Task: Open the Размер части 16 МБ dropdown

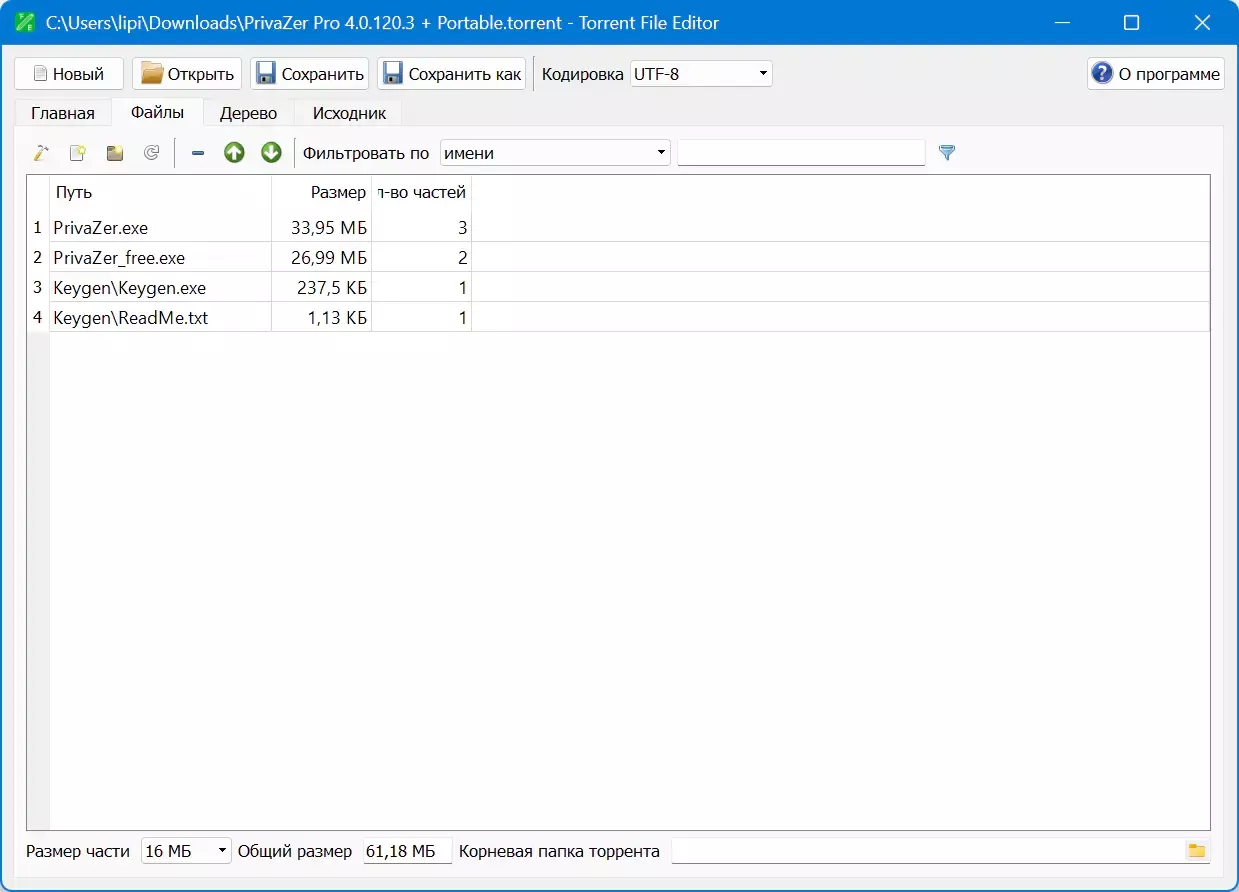Action: [x=186, y=851]
